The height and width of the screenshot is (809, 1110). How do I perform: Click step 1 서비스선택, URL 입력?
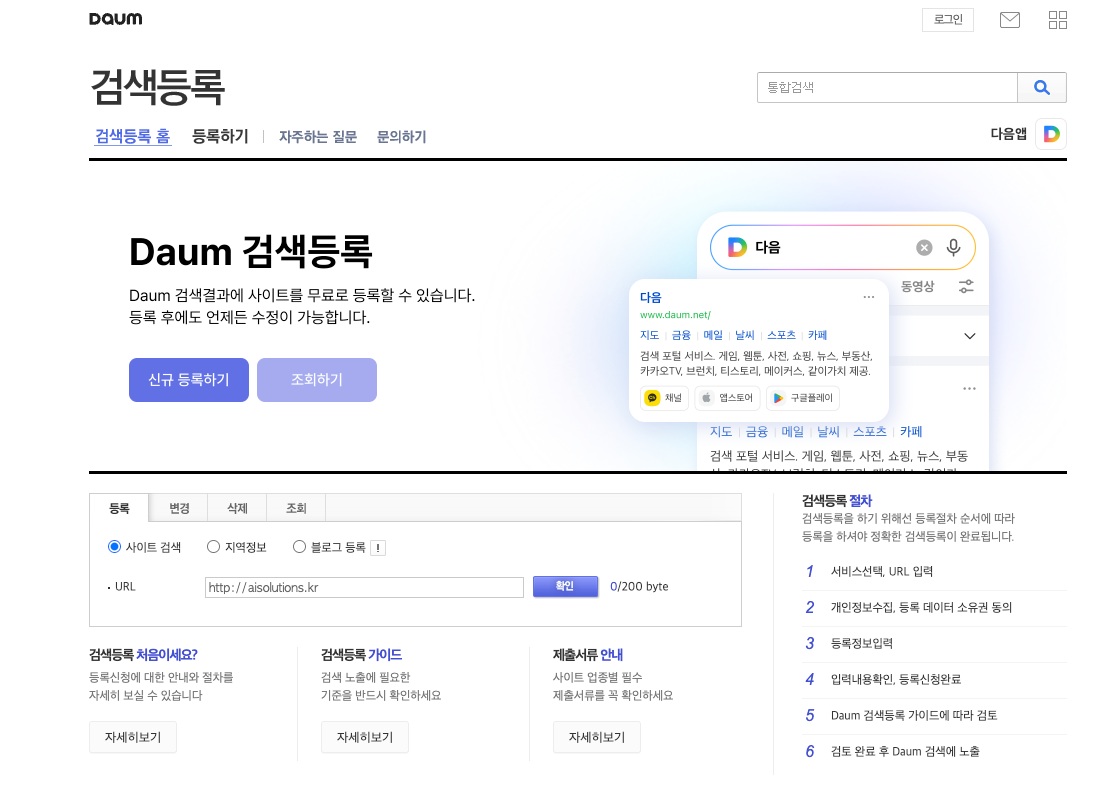point(881,572)
